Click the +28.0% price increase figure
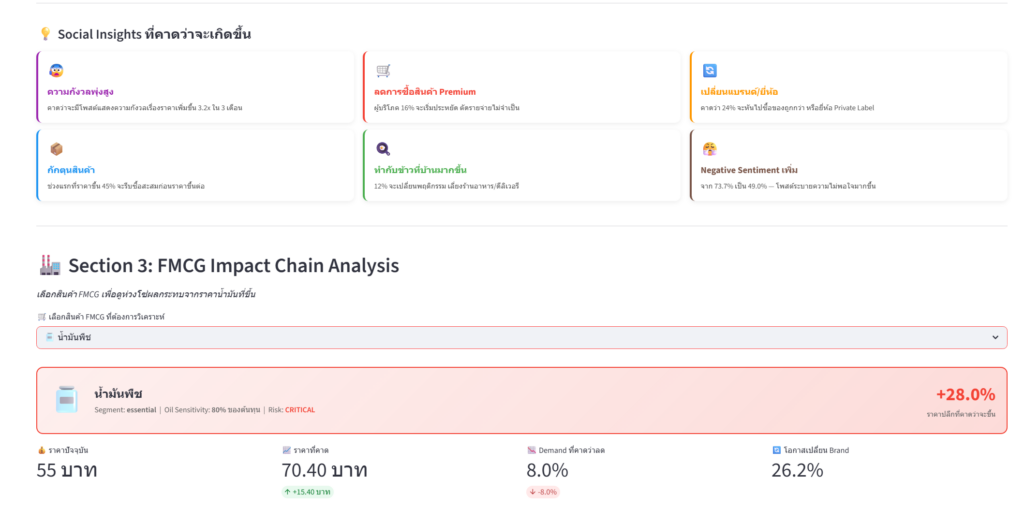 965,394
